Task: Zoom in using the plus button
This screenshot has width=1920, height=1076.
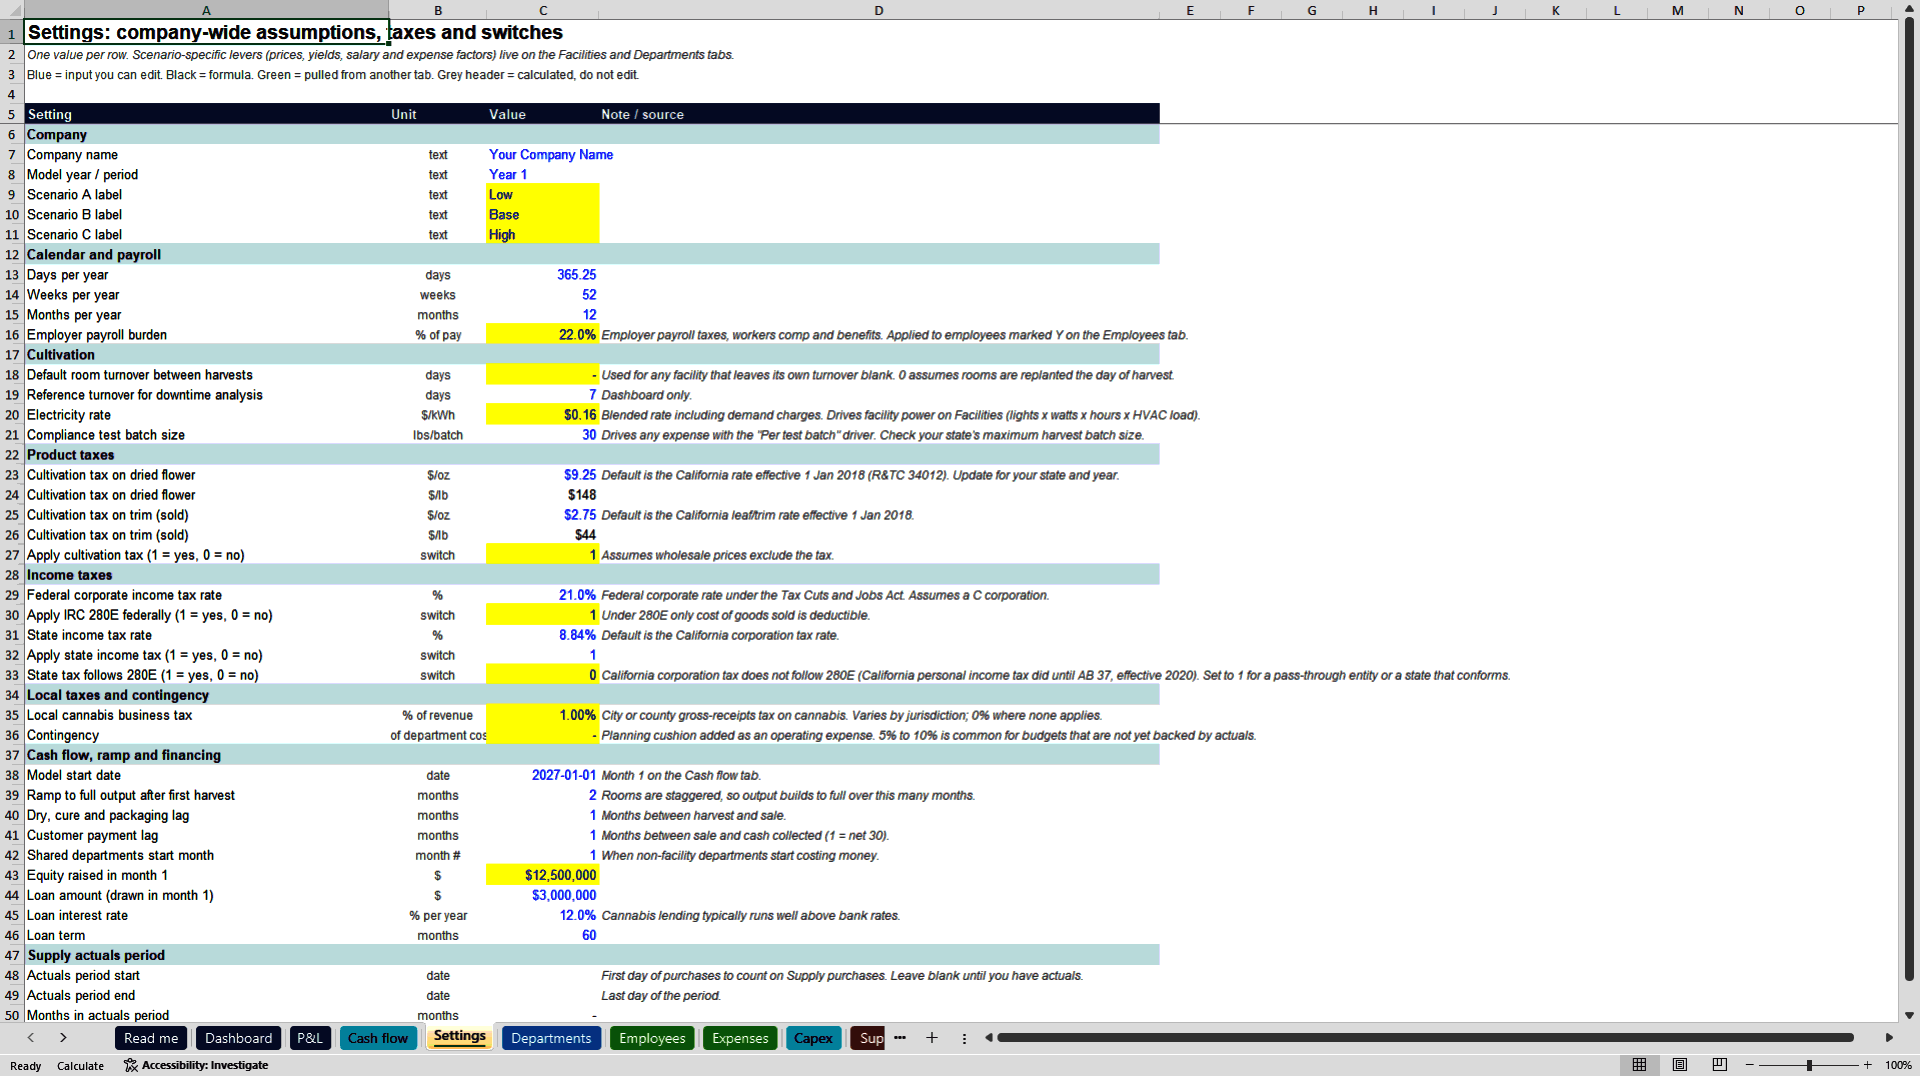Action: coord(1867,1065)
